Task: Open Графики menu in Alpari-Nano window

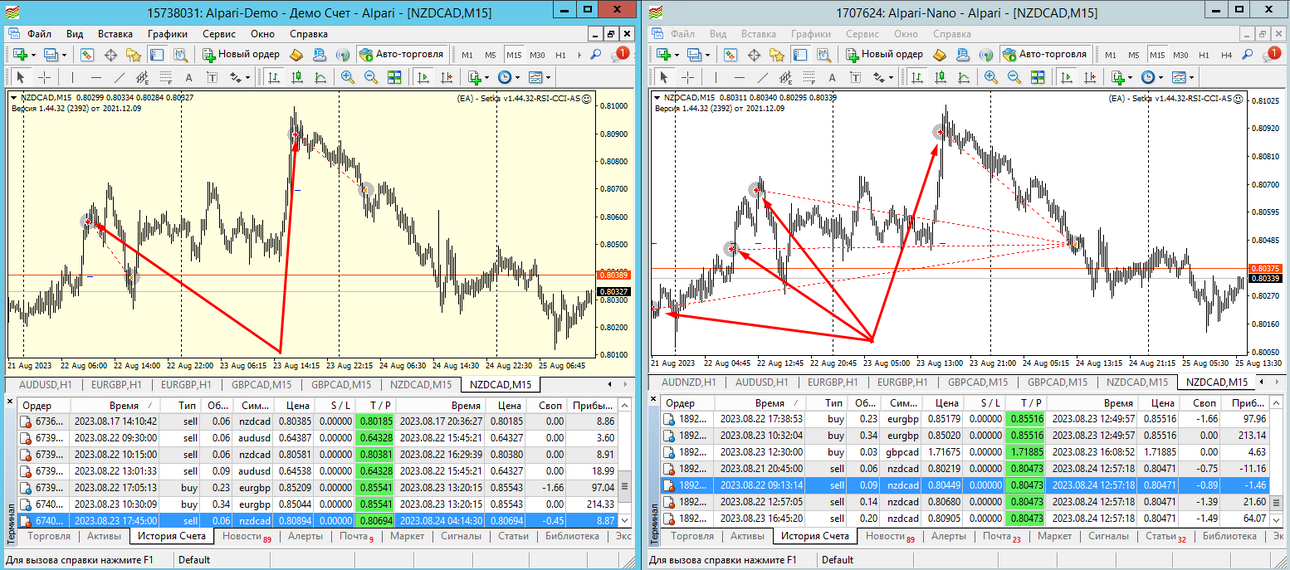Action: (811, 32)
